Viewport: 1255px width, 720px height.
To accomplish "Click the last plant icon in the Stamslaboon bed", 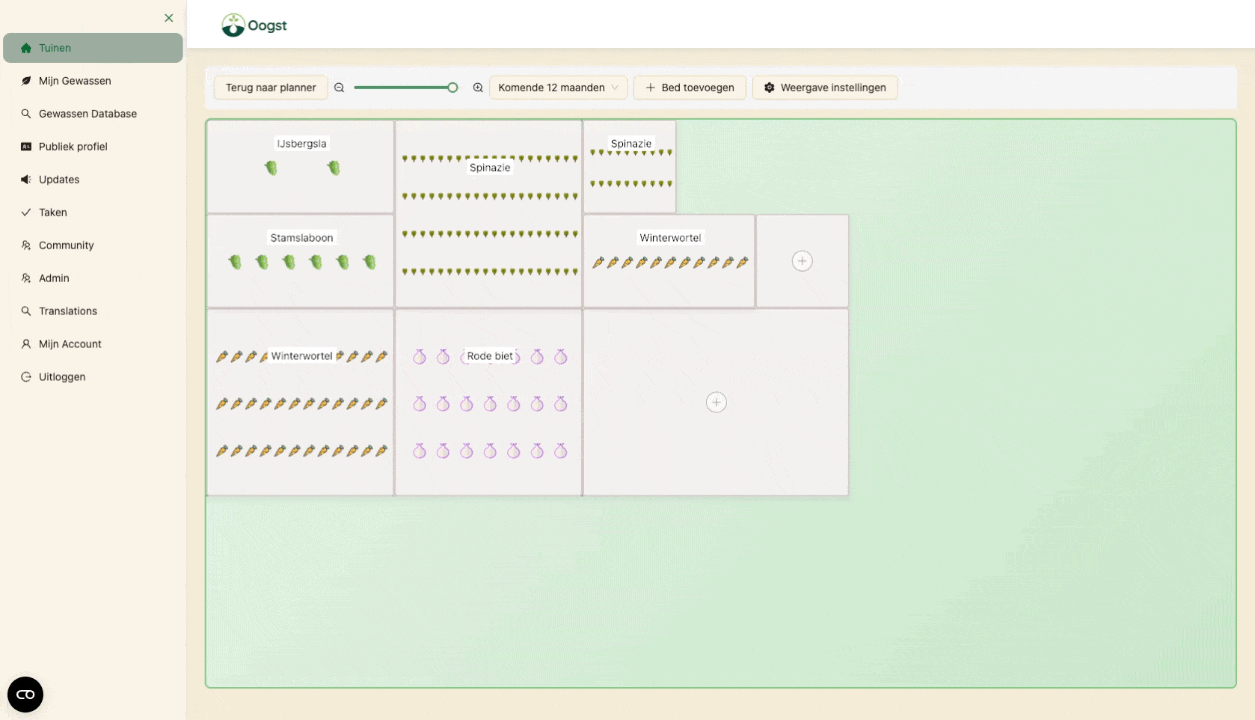I will pyautogui.click(x=369, y=262).
